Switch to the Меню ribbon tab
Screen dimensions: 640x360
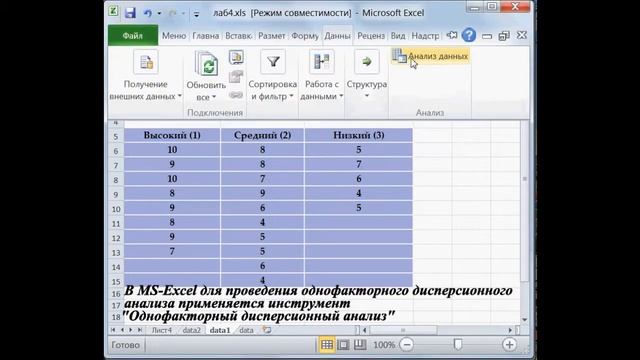pos(174,36)
